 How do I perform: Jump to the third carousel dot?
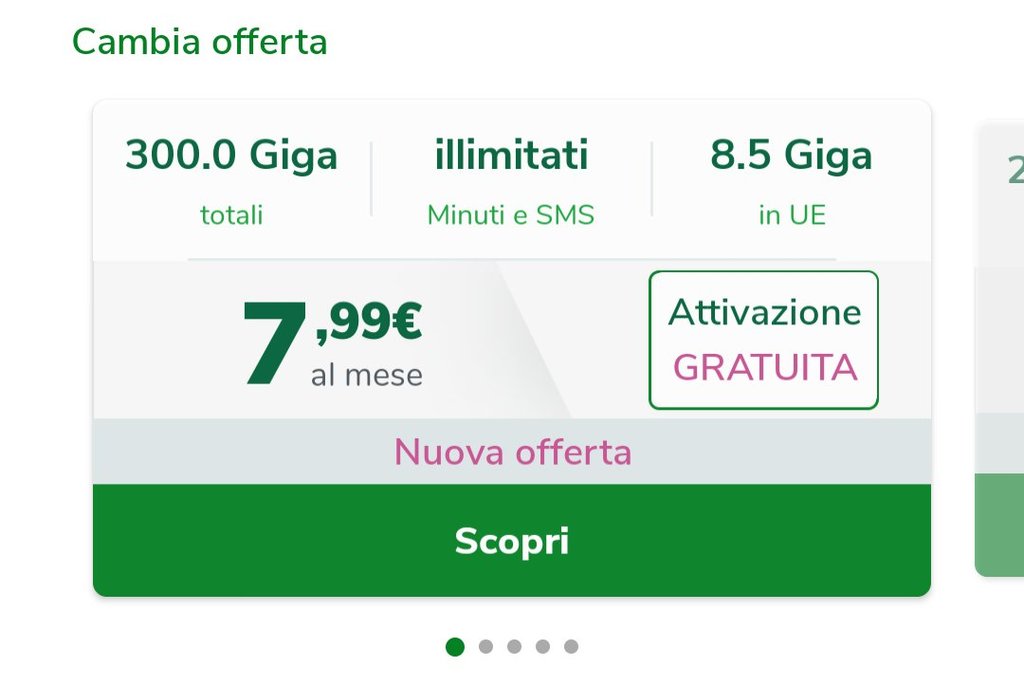[x=514, y=647]
